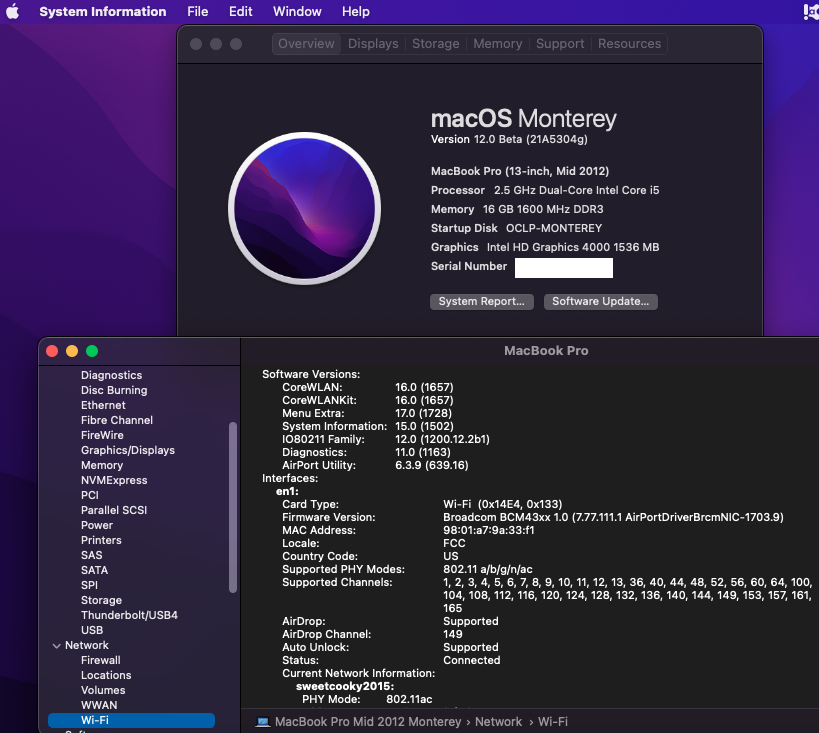The width and height of the screenshot is (819, 733).
Task: Click the AirDrop Channel value 149
Action: point(452,634)
